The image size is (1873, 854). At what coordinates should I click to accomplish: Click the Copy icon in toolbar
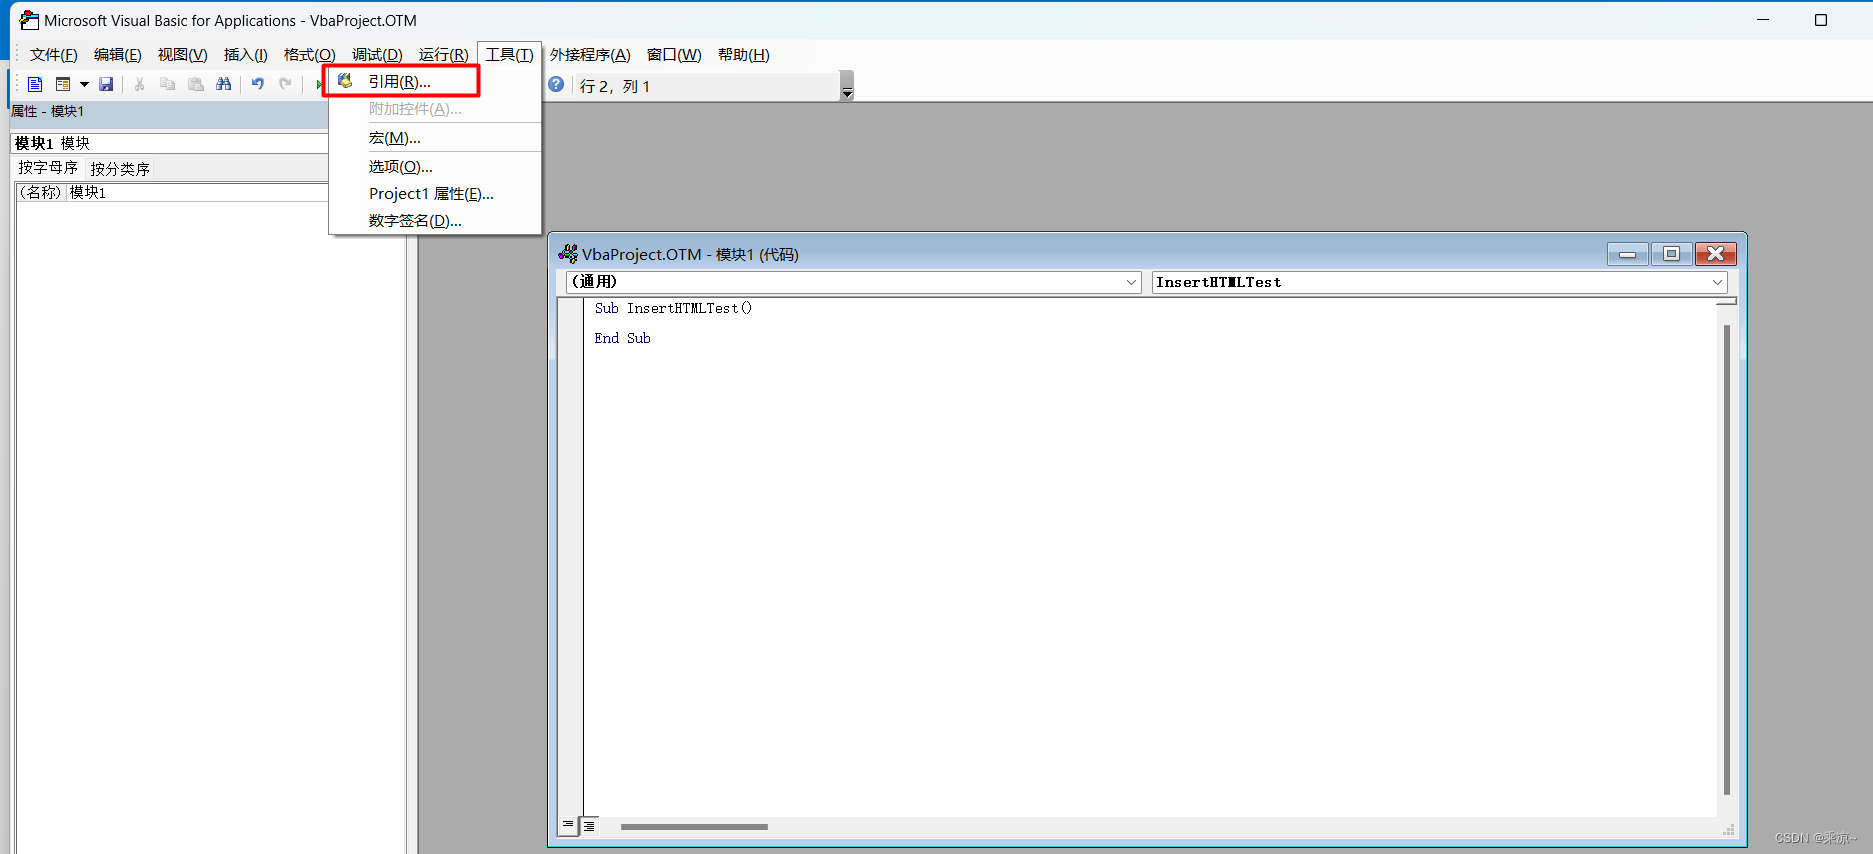167,85
